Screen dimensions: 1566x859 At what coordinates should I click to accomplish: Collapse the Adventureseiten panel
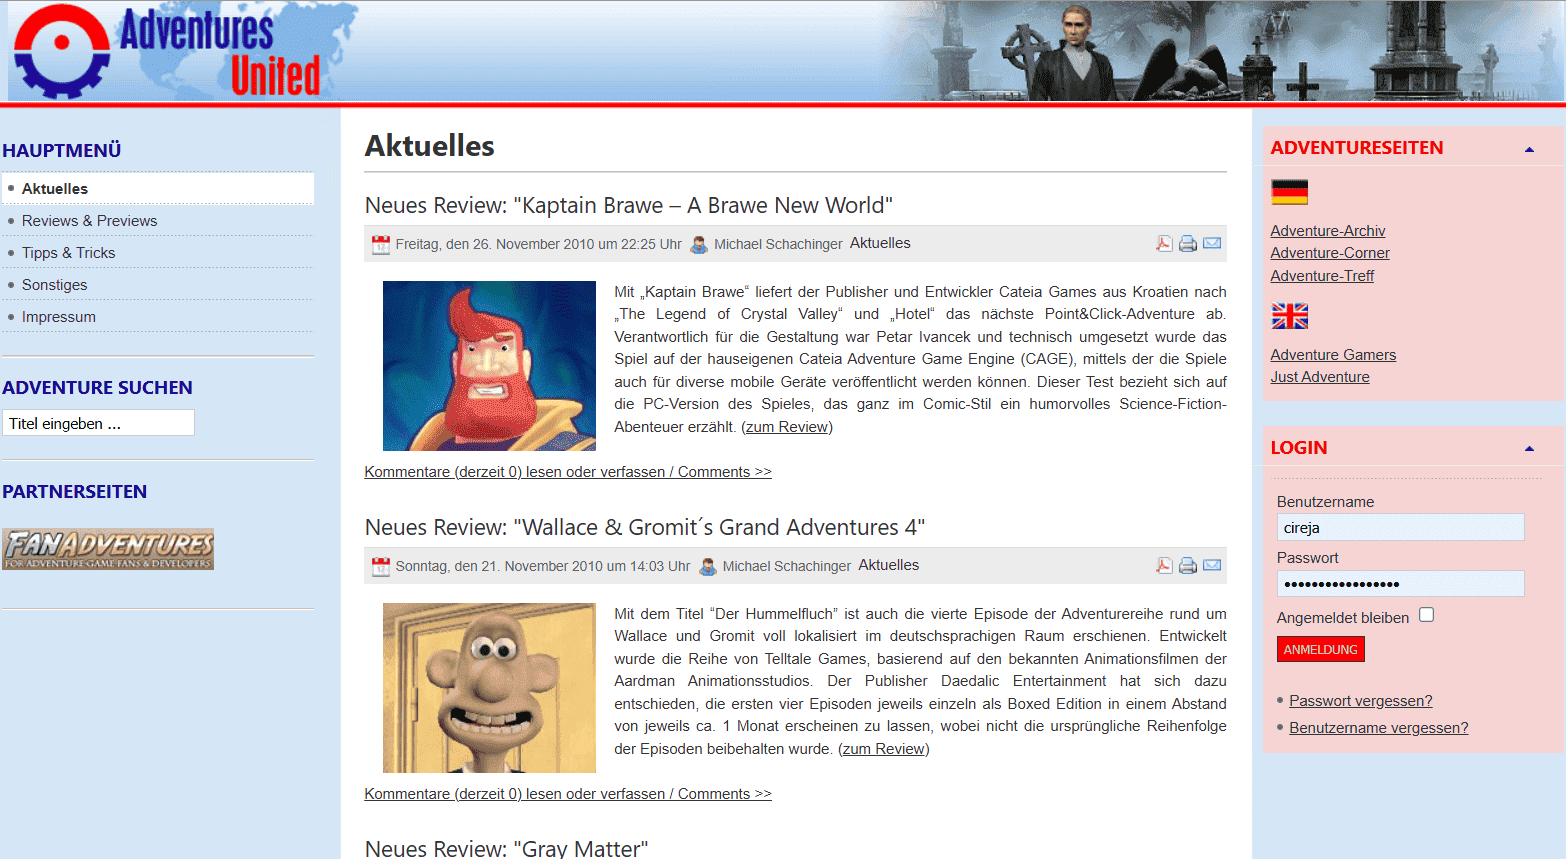pyautogui.click(x=1529, y=149)
